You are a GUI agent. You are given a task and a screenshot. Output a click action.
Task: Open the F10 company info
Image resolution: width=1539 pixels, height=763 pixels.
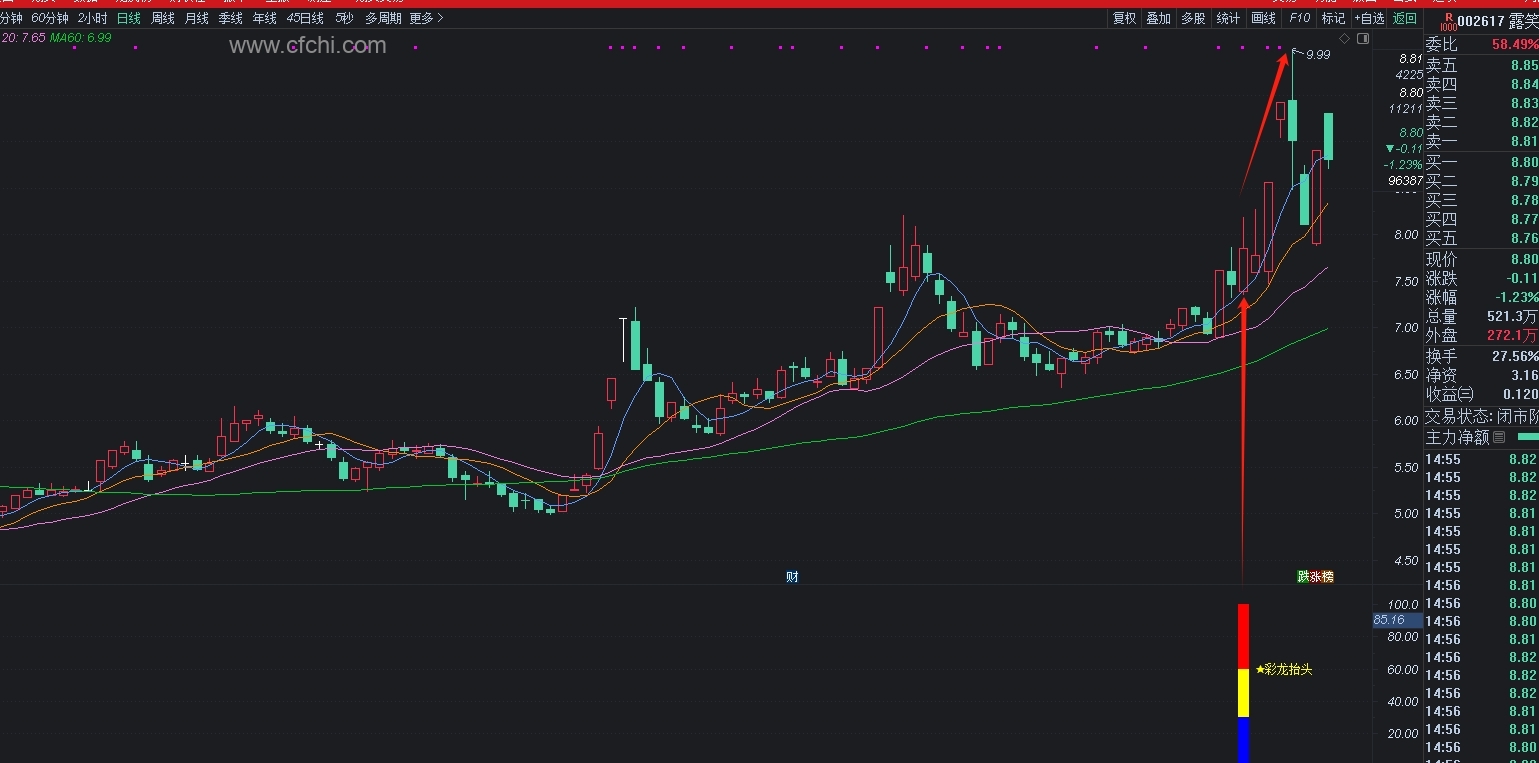click(x=1299, y=18)
